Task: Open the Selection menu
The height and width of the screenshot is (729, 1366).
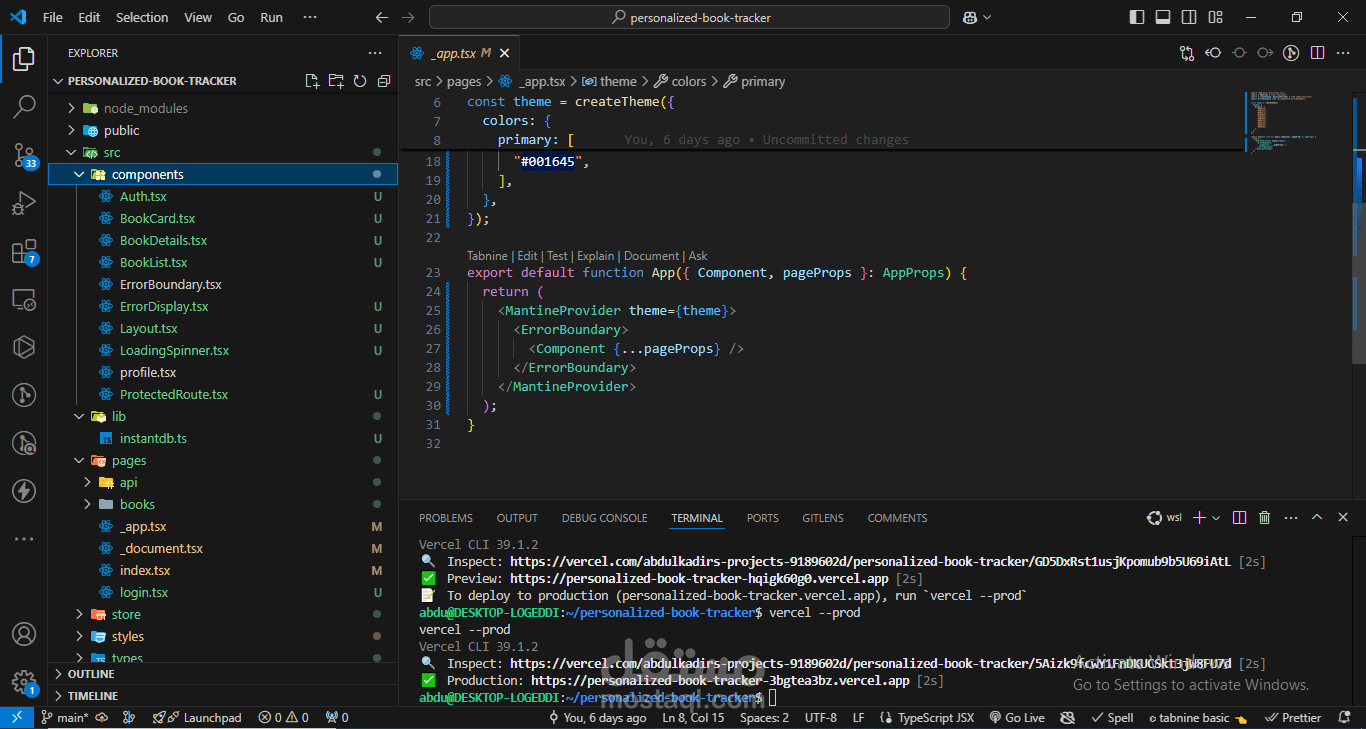Action: pos(142,17)
